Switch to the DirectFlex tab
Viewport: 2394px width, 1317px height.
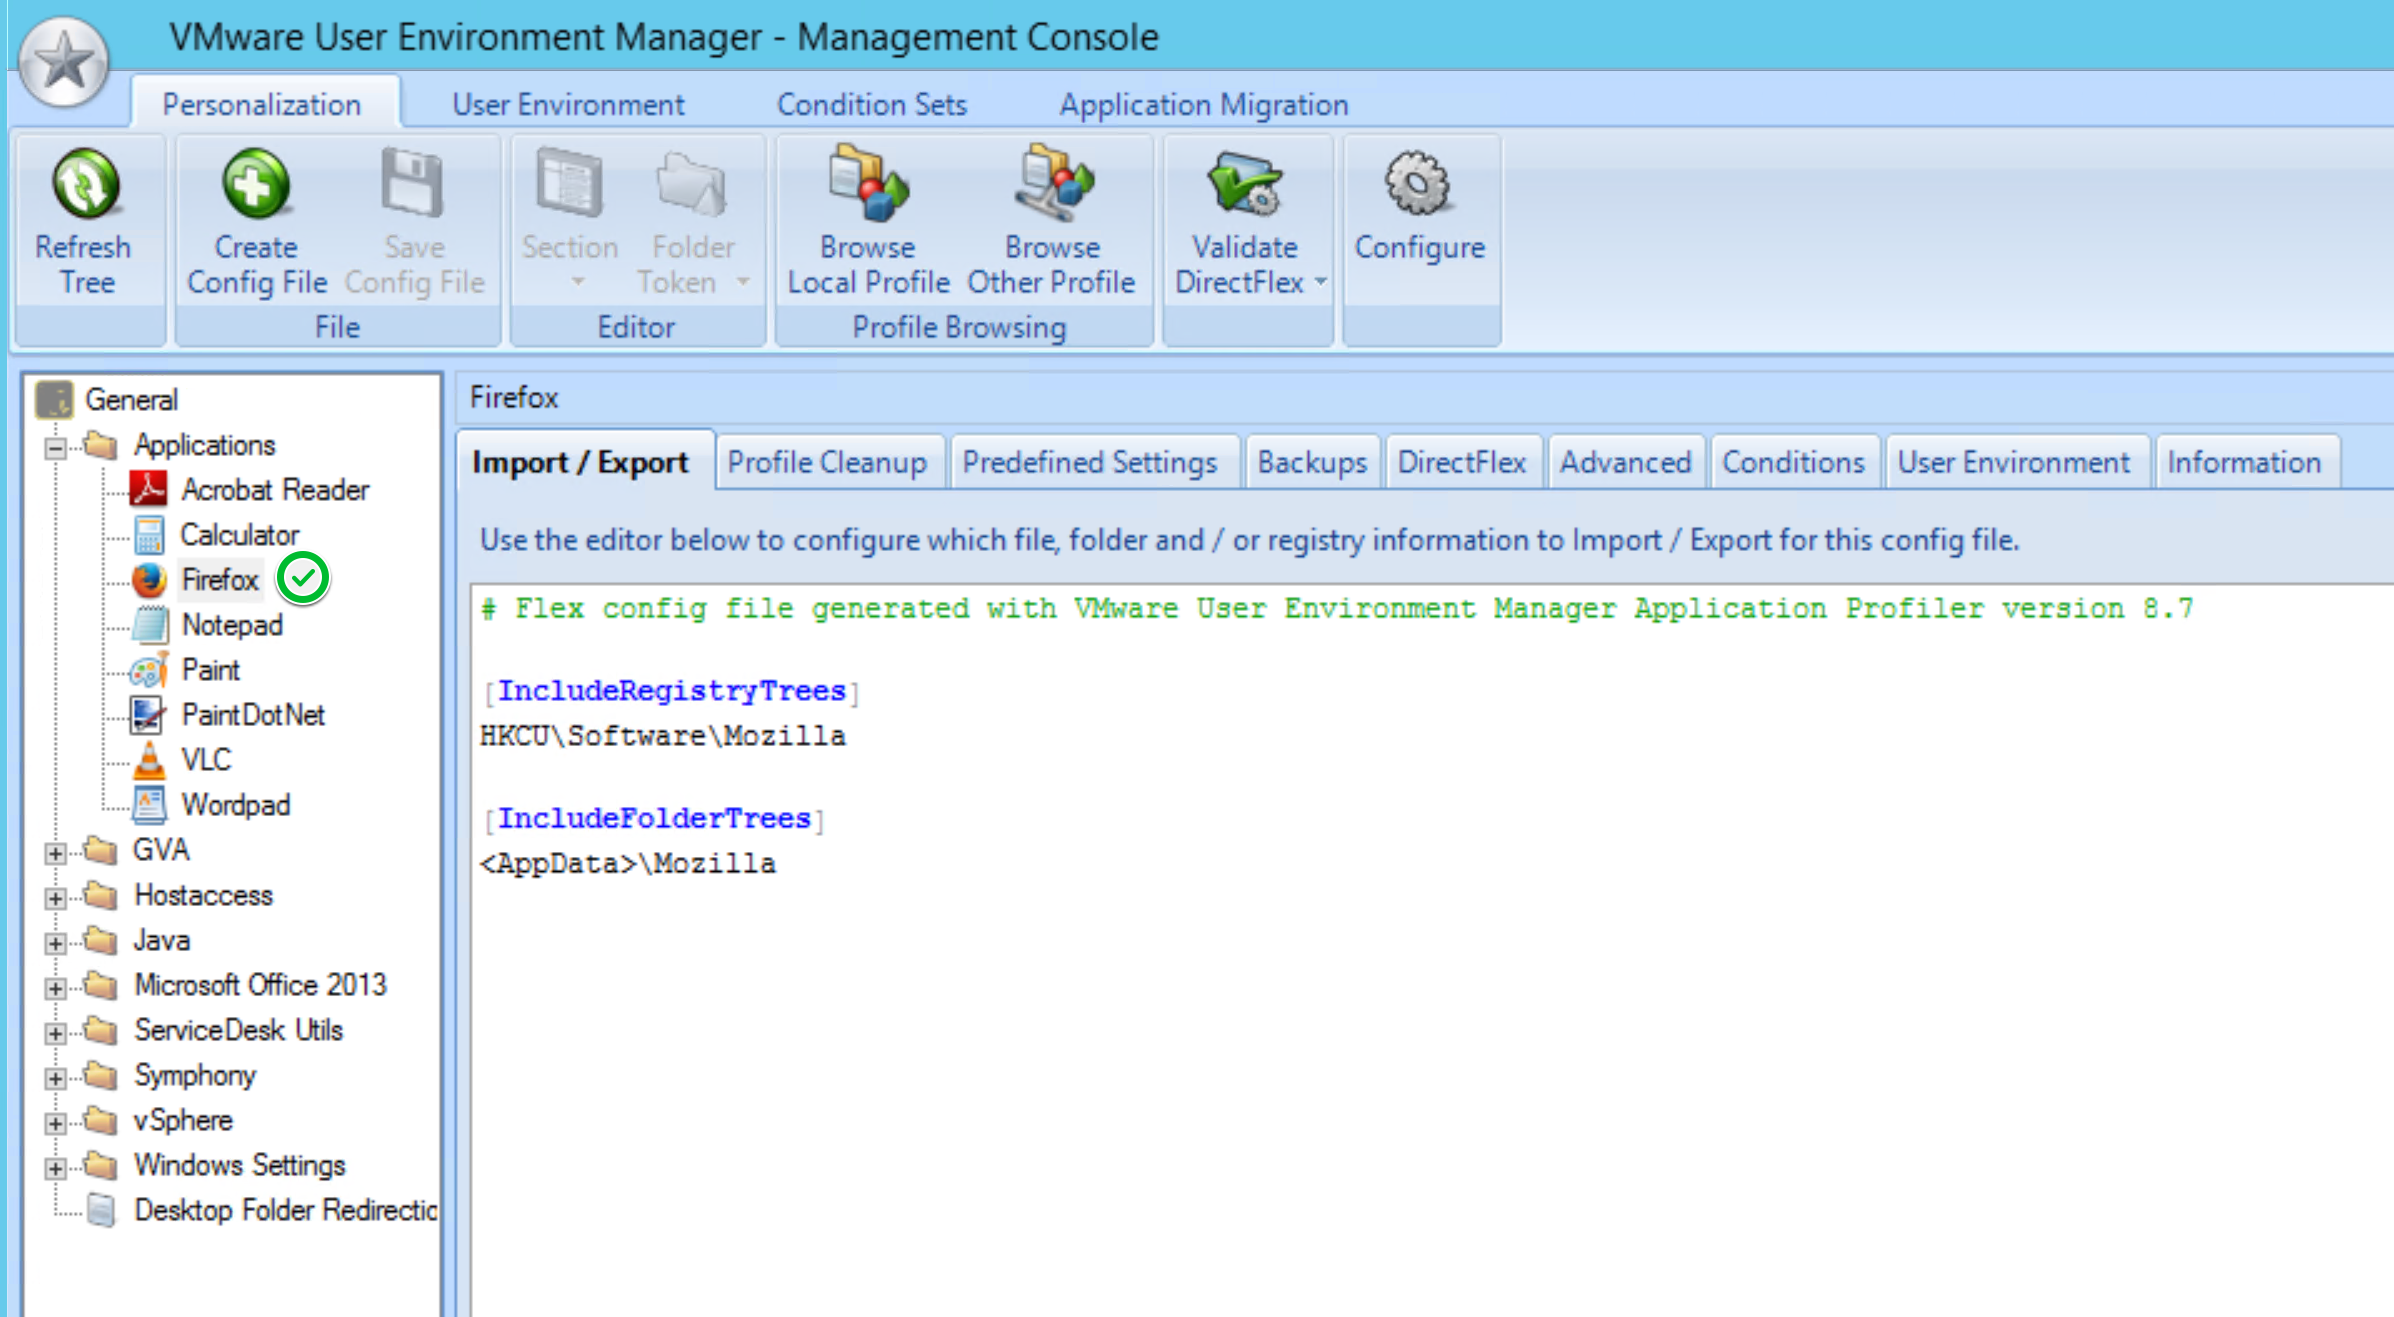point(1462,462)
